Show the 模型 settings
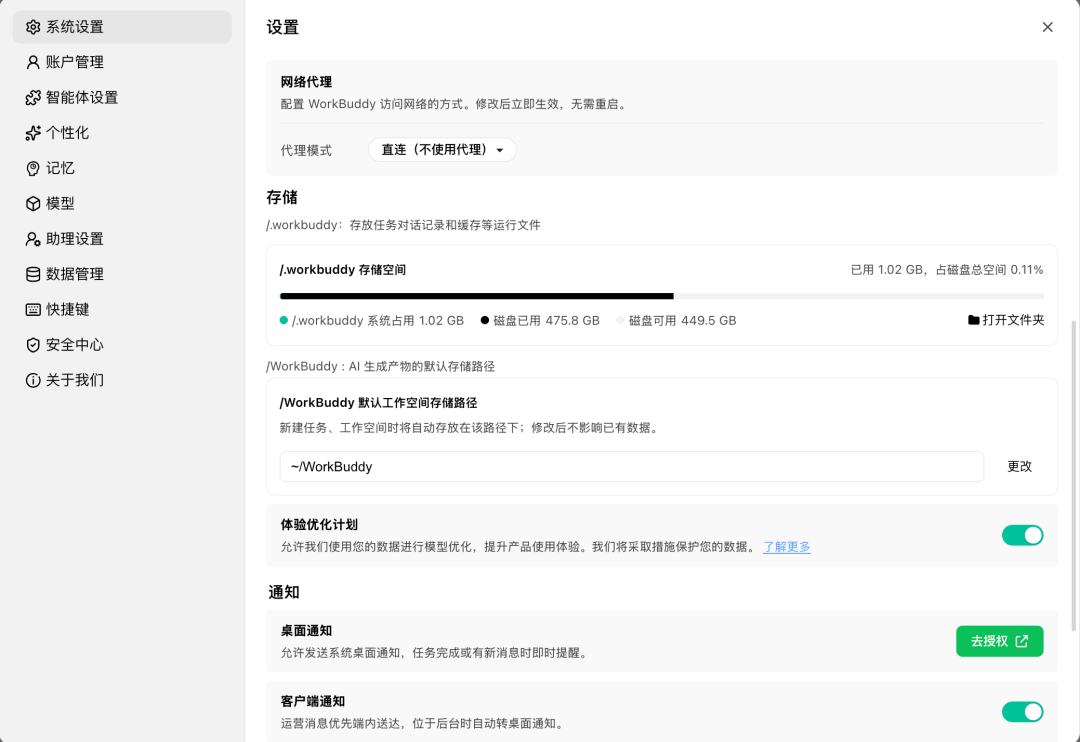This screenshot has height=742, width=1080. 122,203
